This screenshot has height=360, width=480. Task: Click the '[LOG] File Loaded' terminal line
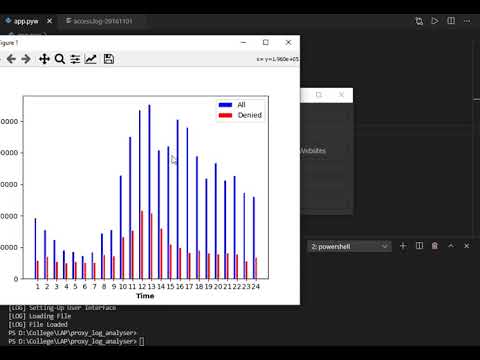(x=38, y=324)
